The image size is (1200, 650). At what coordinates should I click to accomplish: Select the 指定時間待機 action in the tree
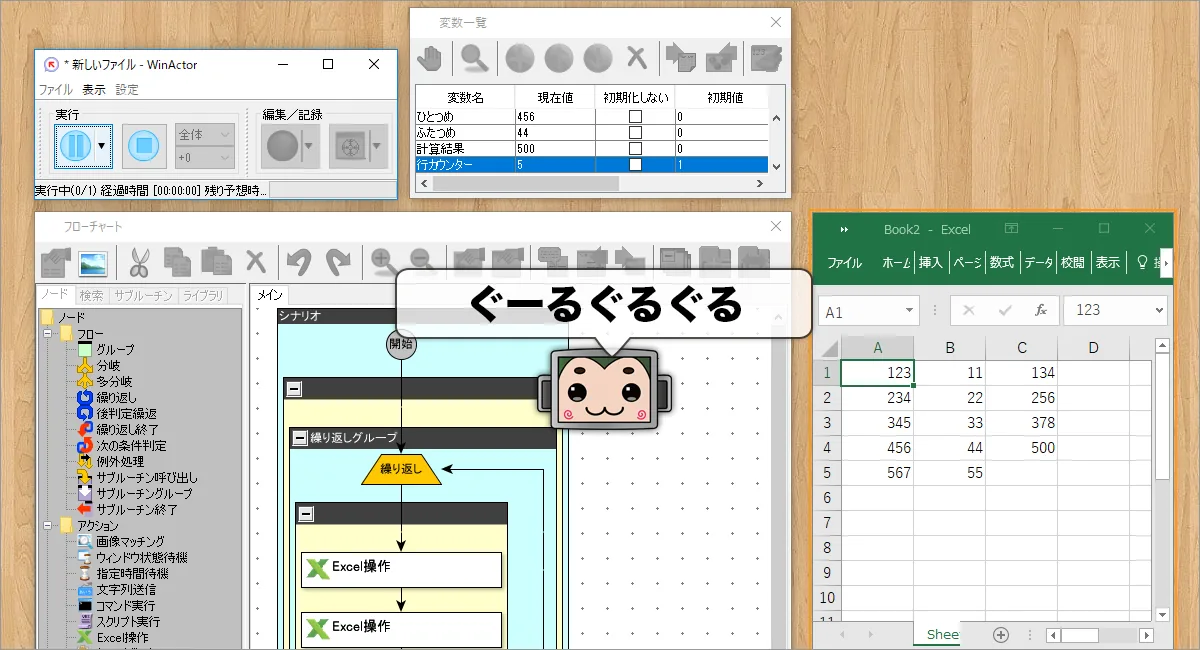pyautogui.click(x=132, y=574)
